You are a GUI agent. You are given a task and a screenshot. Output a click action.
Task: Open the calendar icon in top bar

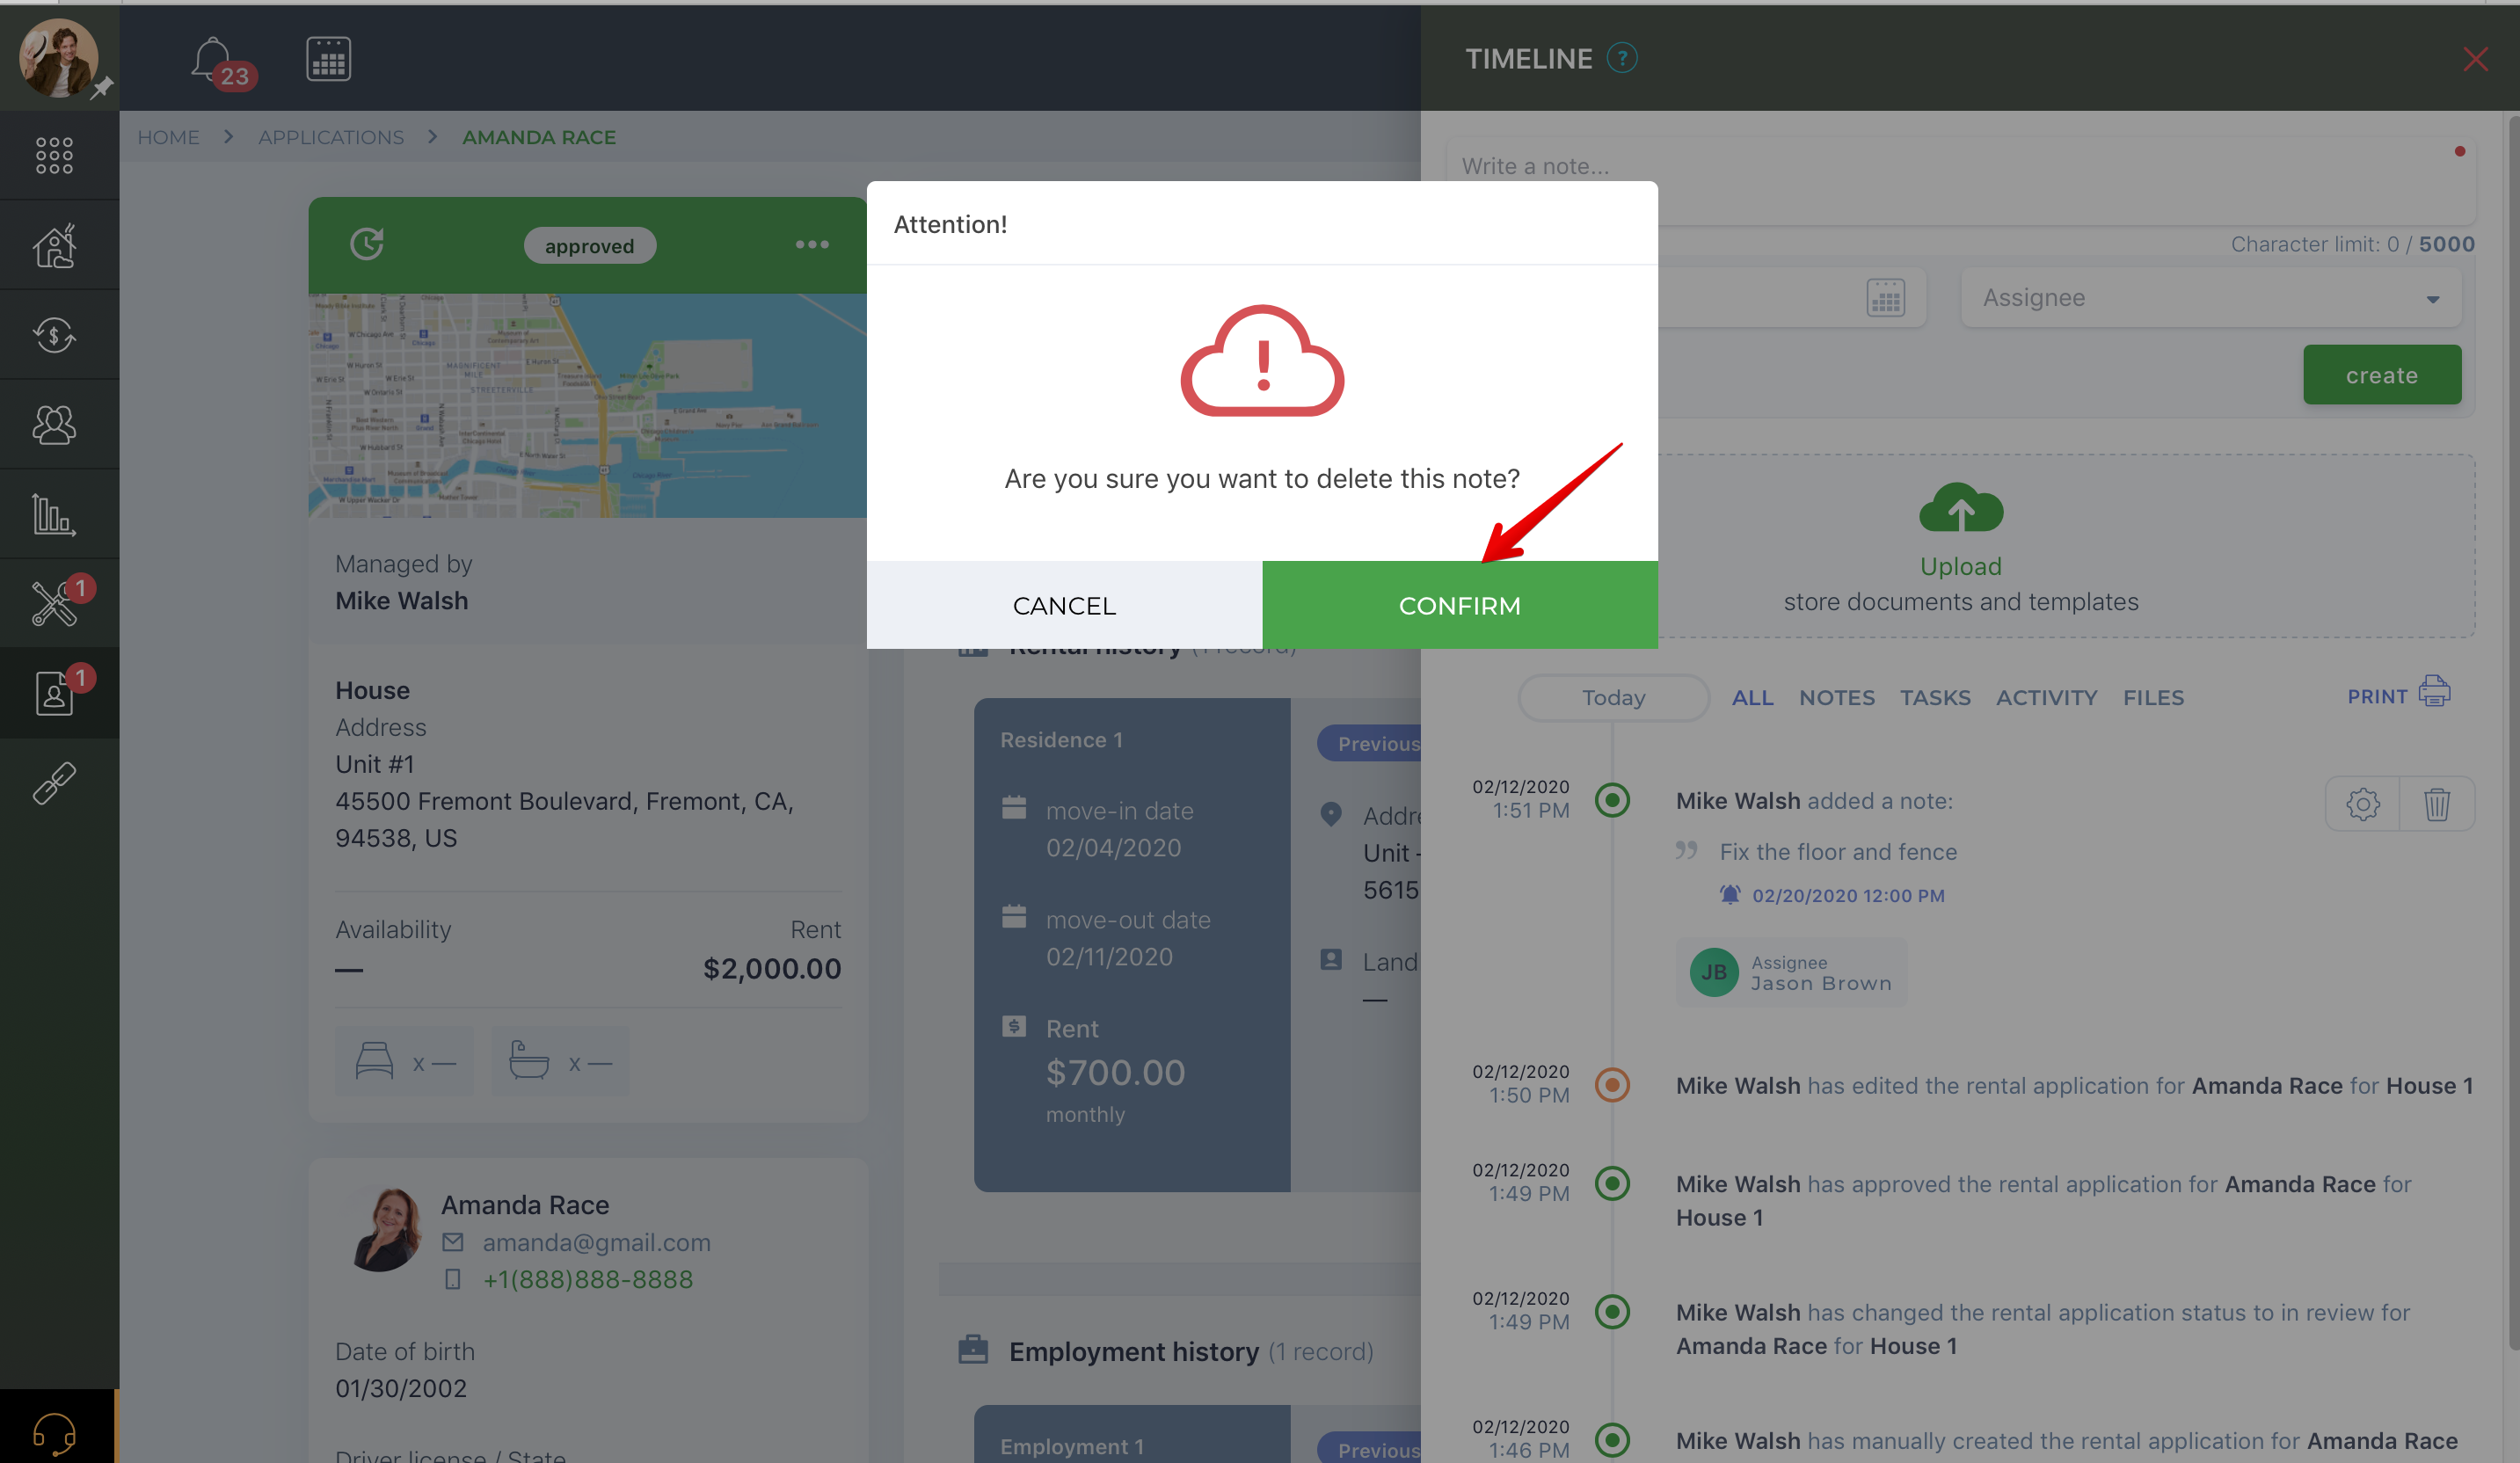pos(328,59)
